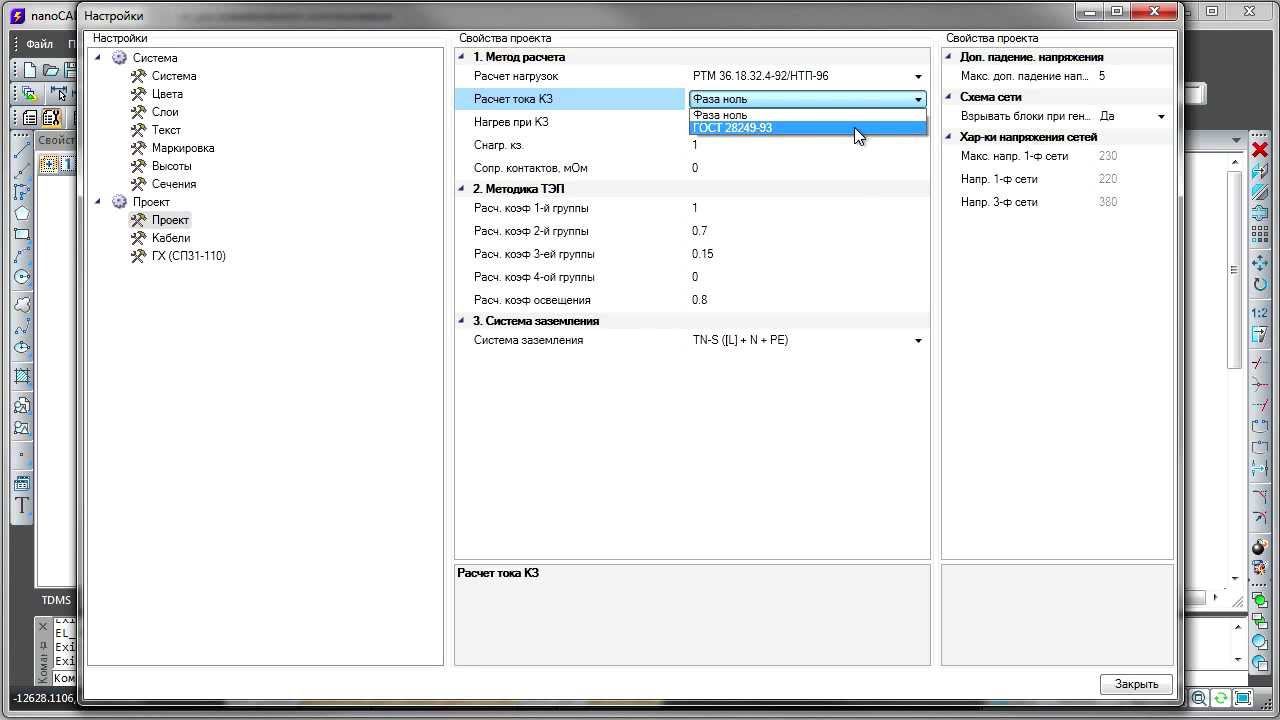Collapse section 3. Система заземления

[x=461, y=320]
